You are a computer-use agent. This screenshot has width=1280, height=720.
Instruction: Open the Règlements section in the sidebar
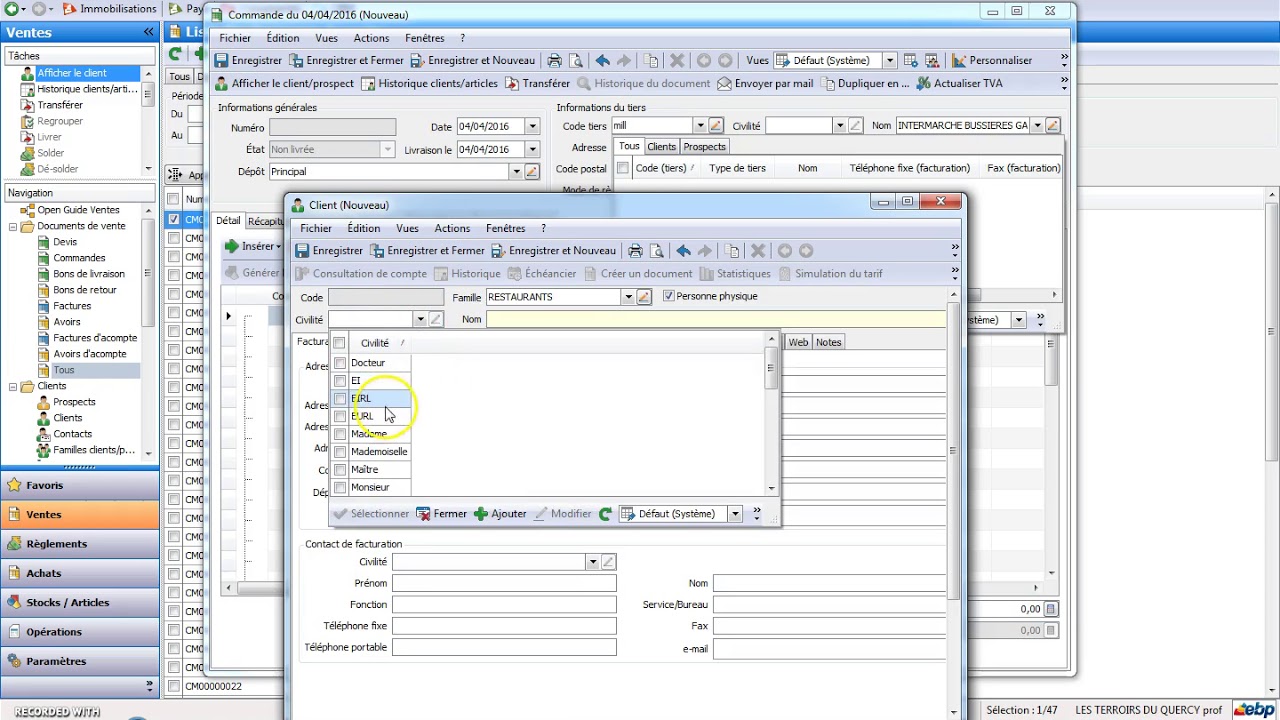(80, 544)
